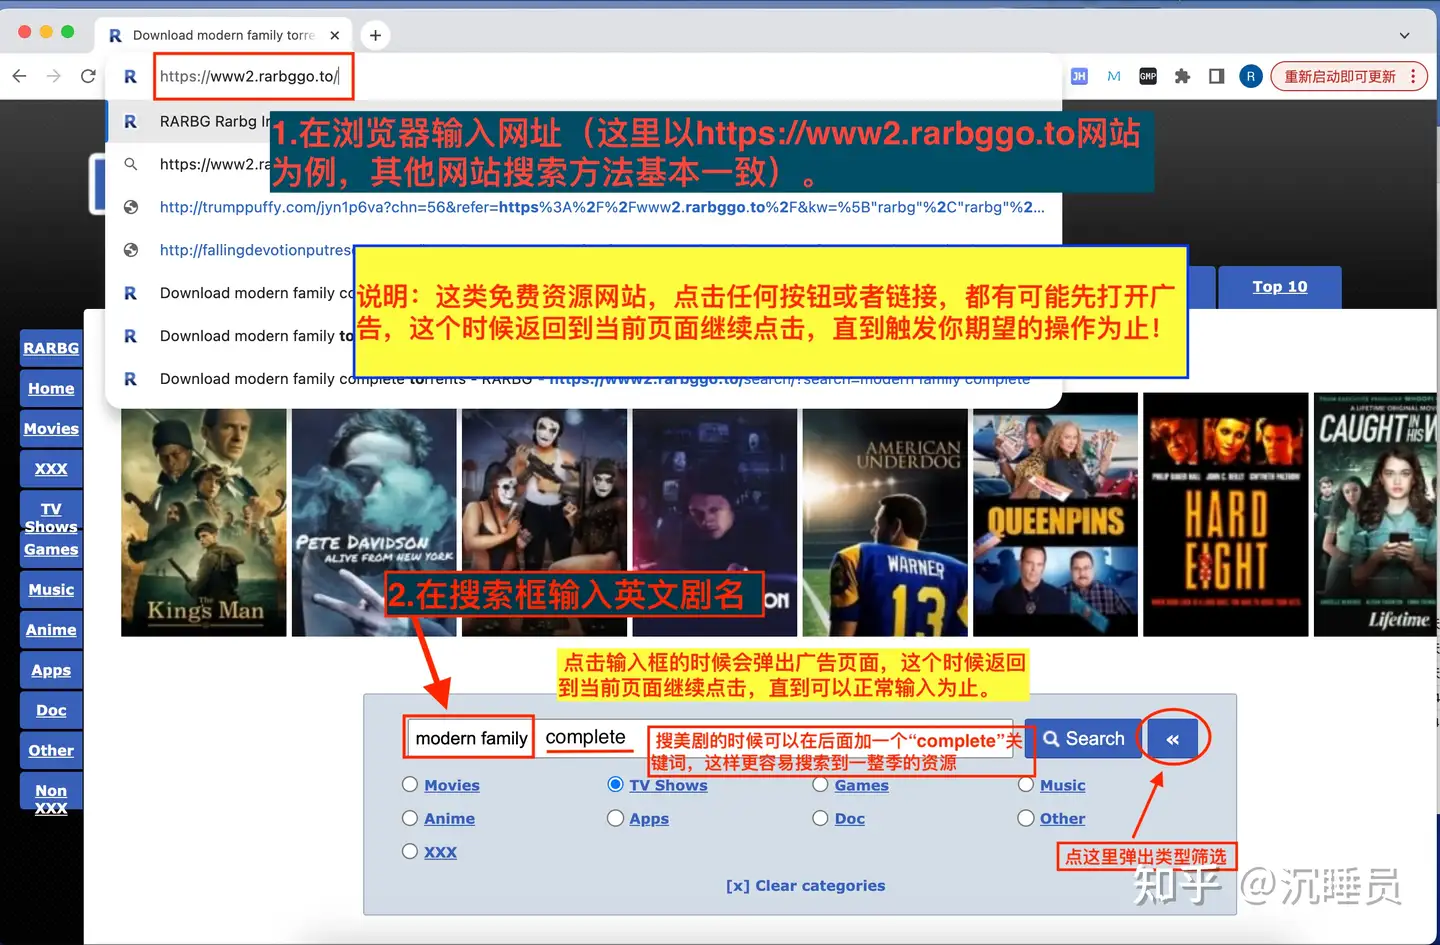Open Games in the sidebar
The image size is (1440, 945).
[51, 550]
